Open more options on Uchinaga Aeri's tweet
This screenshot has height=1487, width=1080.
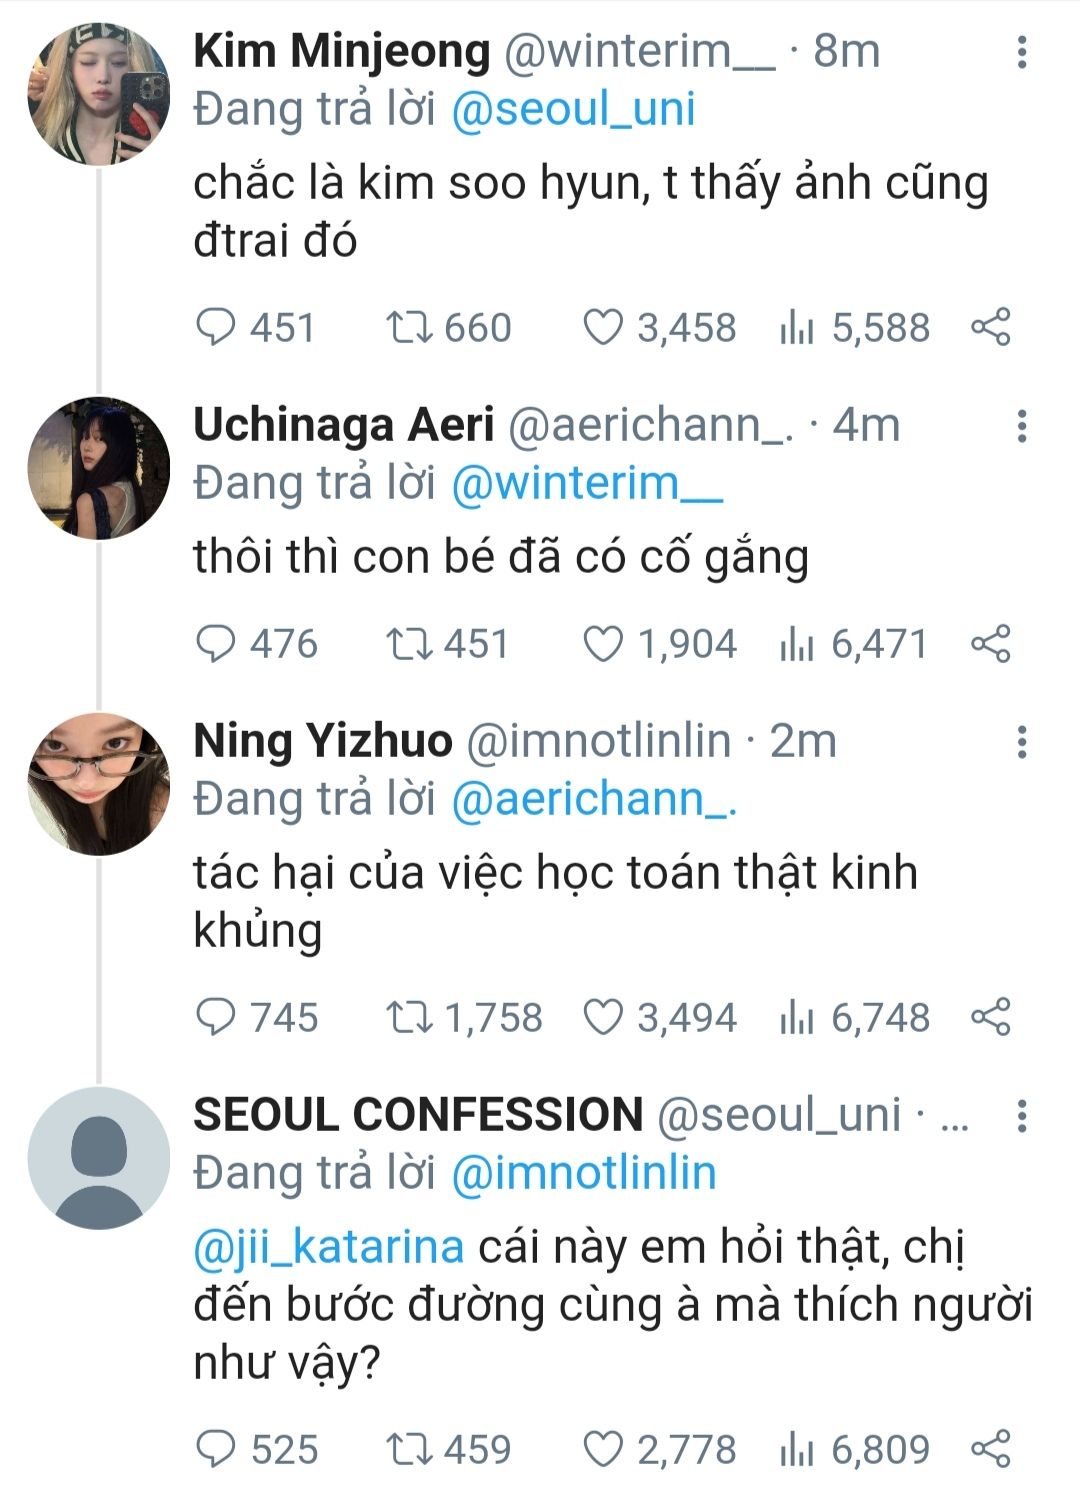(x=1021, y=426)
